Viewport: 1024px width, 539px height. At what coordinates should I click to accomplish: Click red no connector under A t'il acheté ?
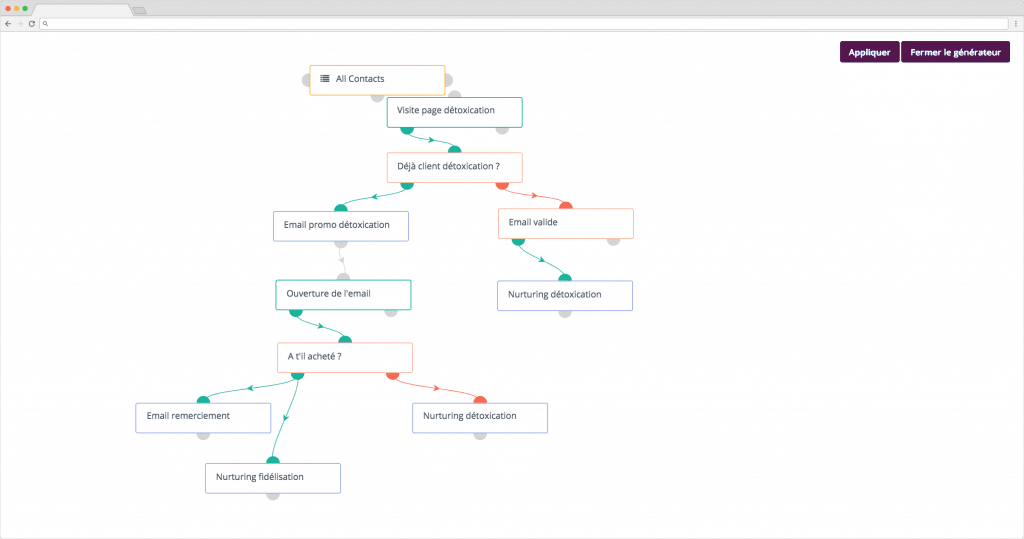(392, 376)
